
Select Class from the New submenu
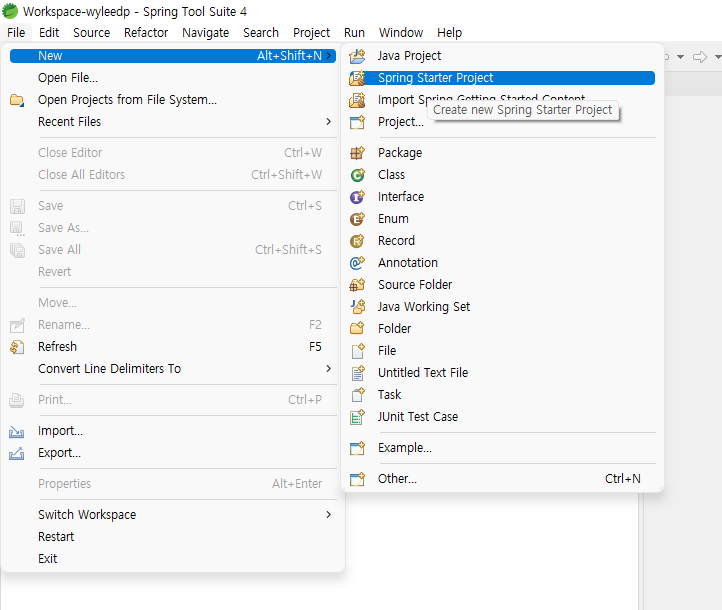(x=502, y=175)
